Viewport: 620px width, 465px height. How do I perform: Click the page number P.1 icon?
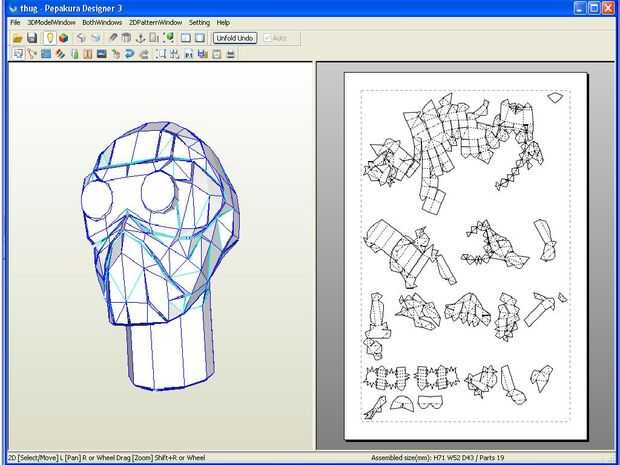[x=189, y=53]
